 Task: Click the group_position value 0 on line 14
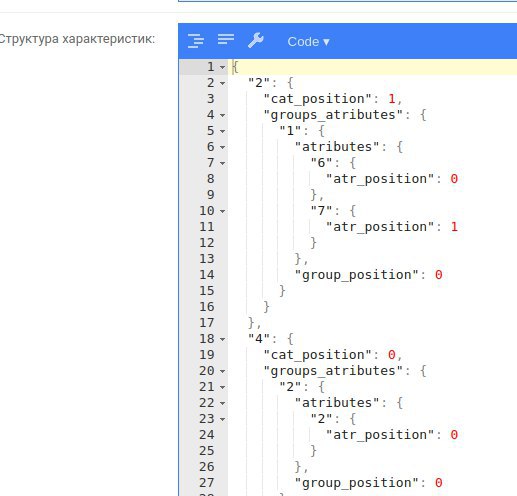[439, 275]
